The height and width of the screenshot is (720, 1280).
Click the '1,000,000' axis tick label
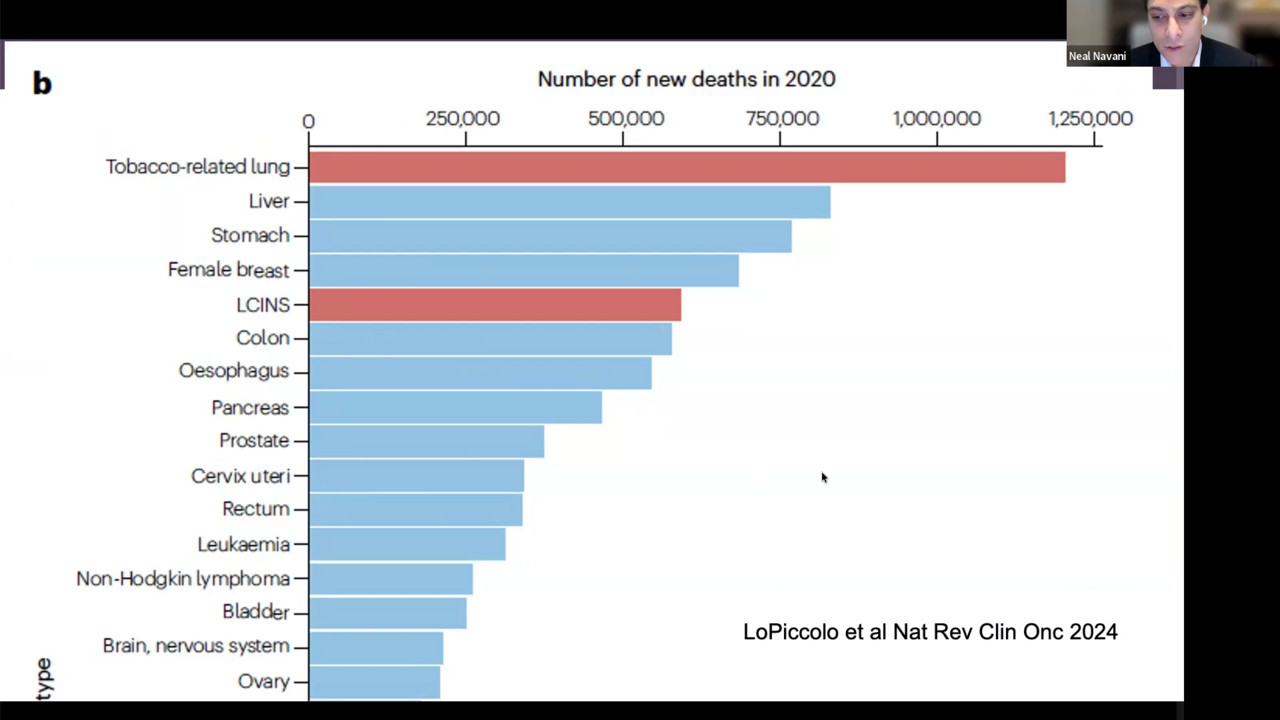[x=936, y=118]
